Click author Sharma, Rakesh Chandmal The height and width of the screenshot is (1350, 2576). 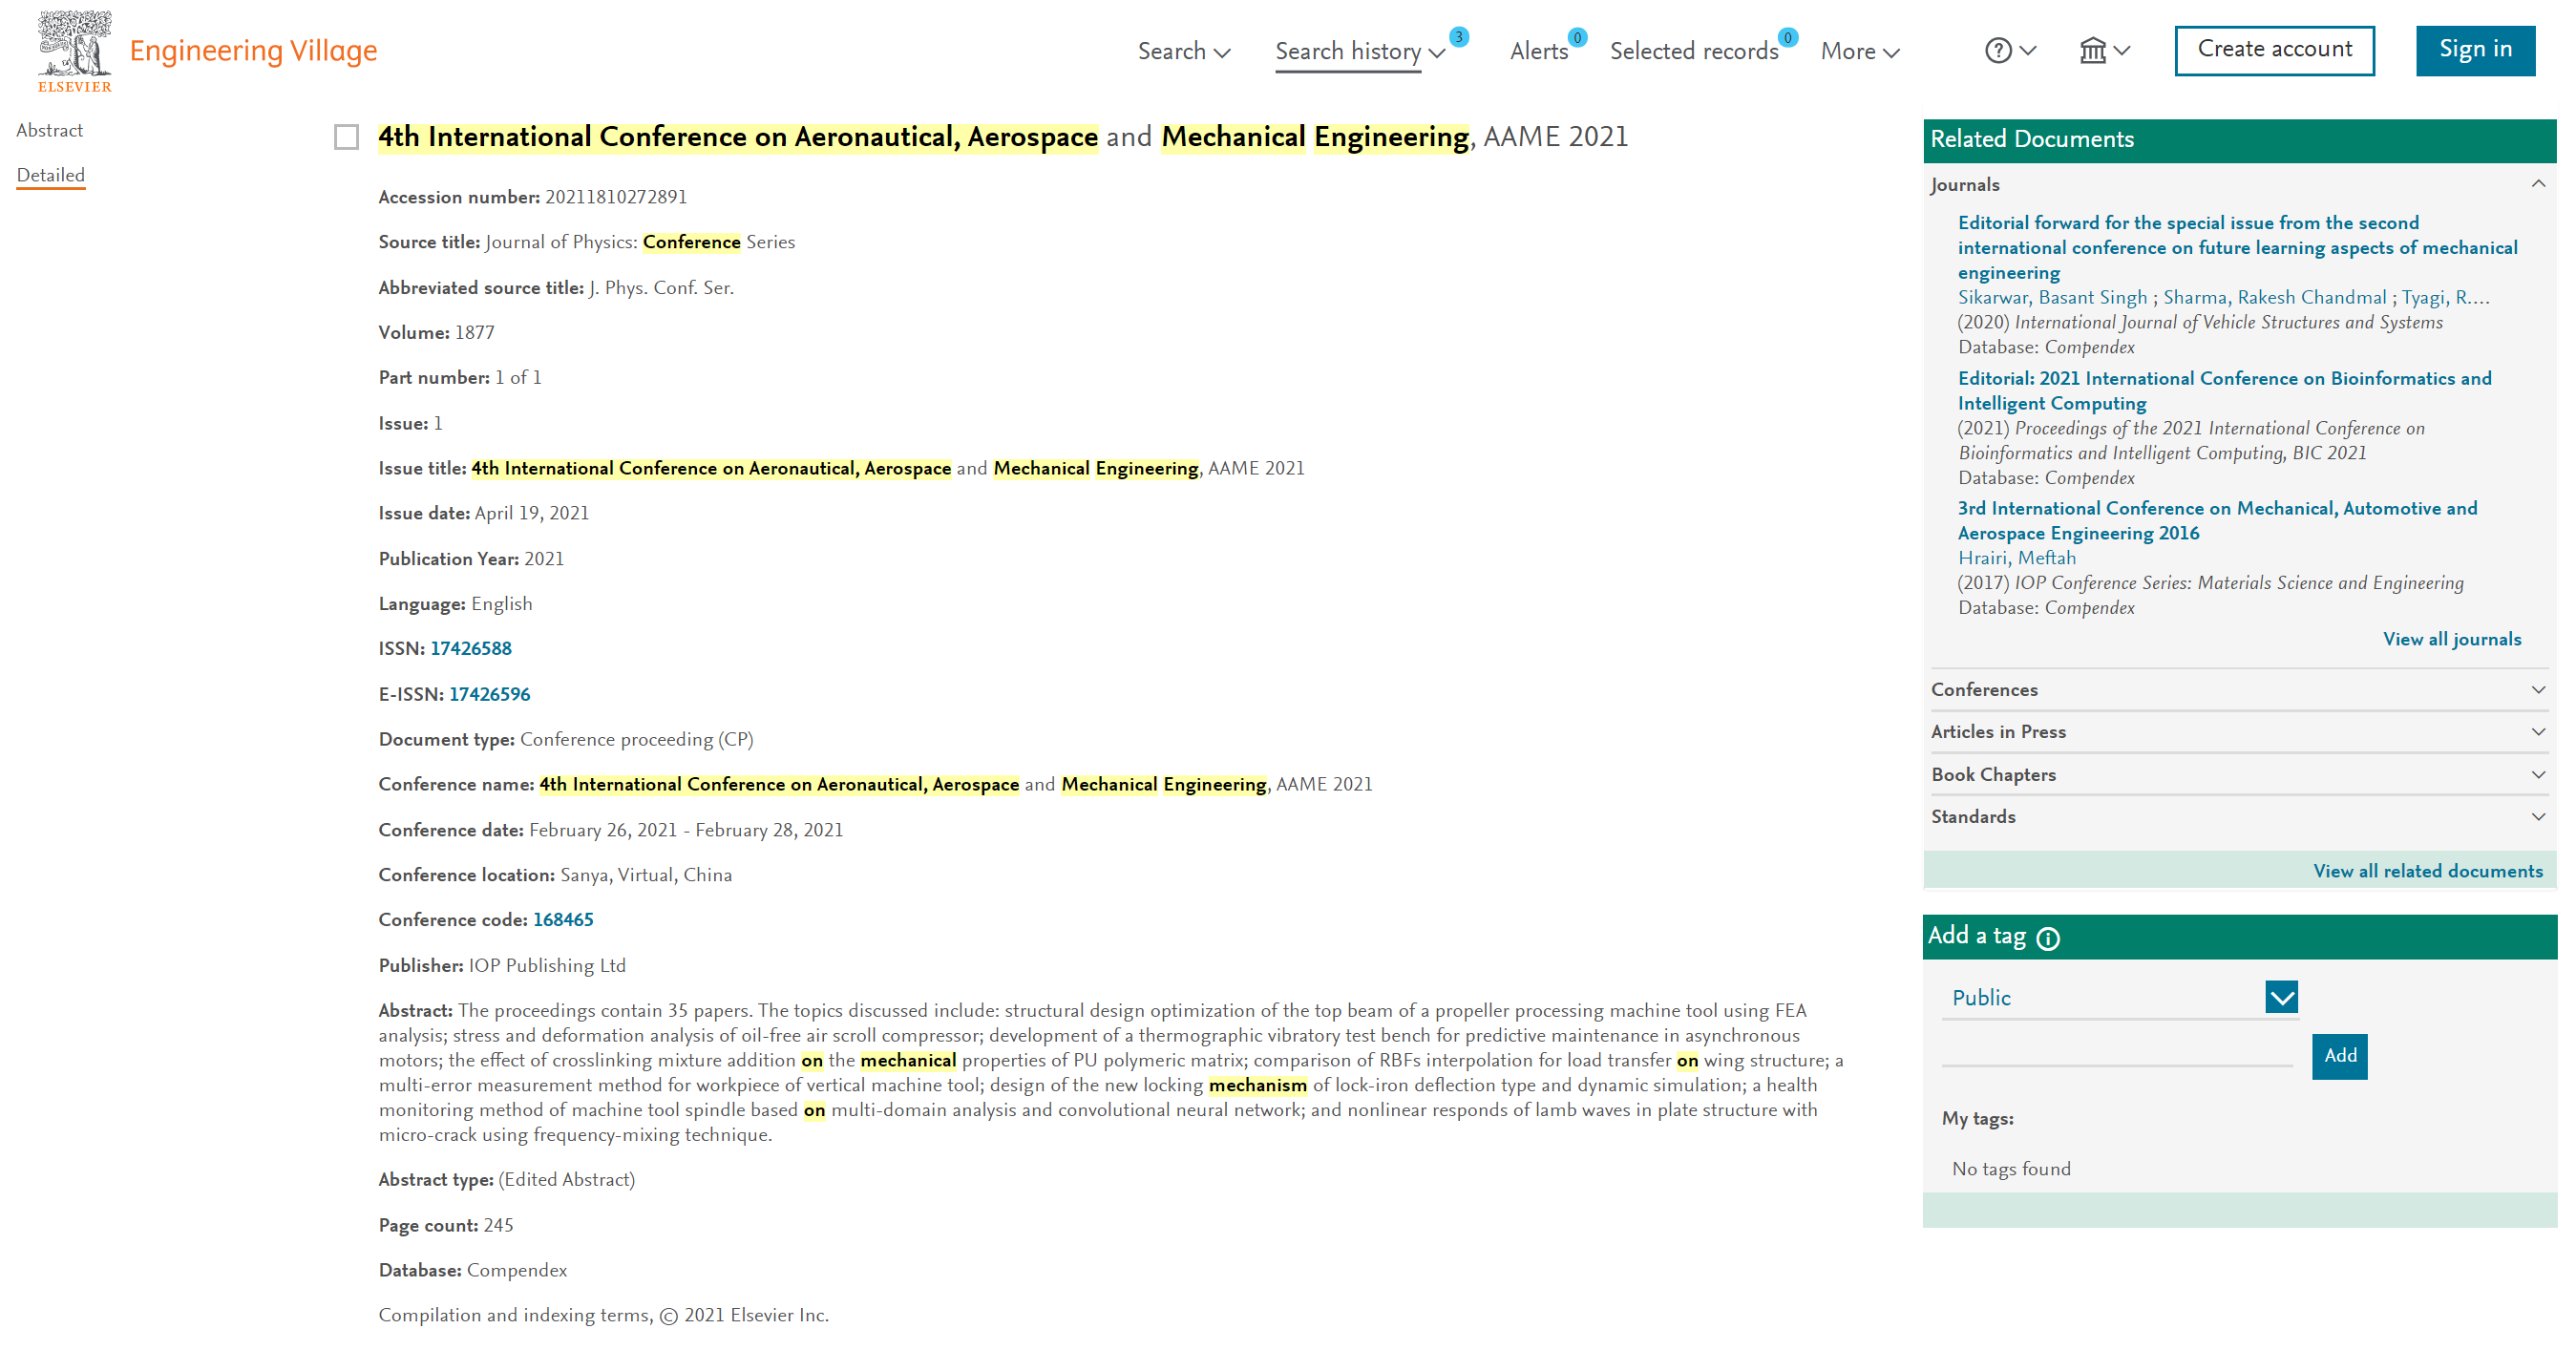(2273, 297)
